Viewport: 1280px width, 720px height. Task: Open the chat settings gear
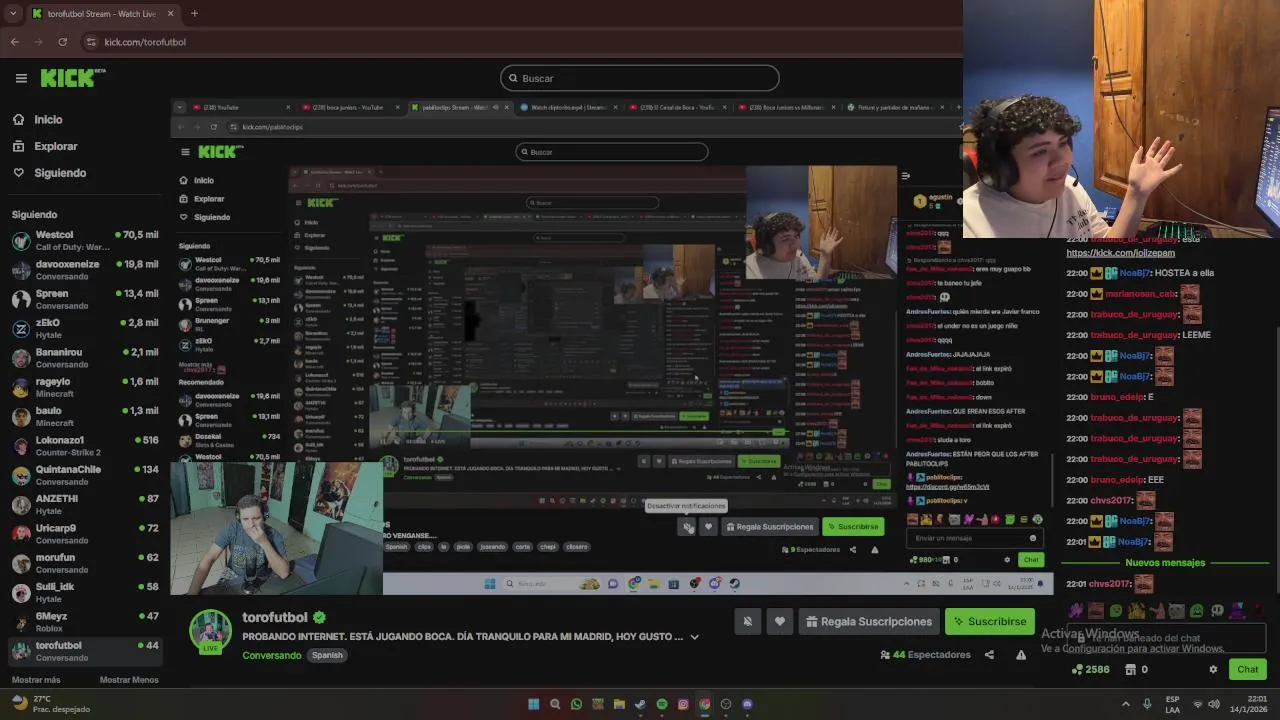tap(1213, 670)
